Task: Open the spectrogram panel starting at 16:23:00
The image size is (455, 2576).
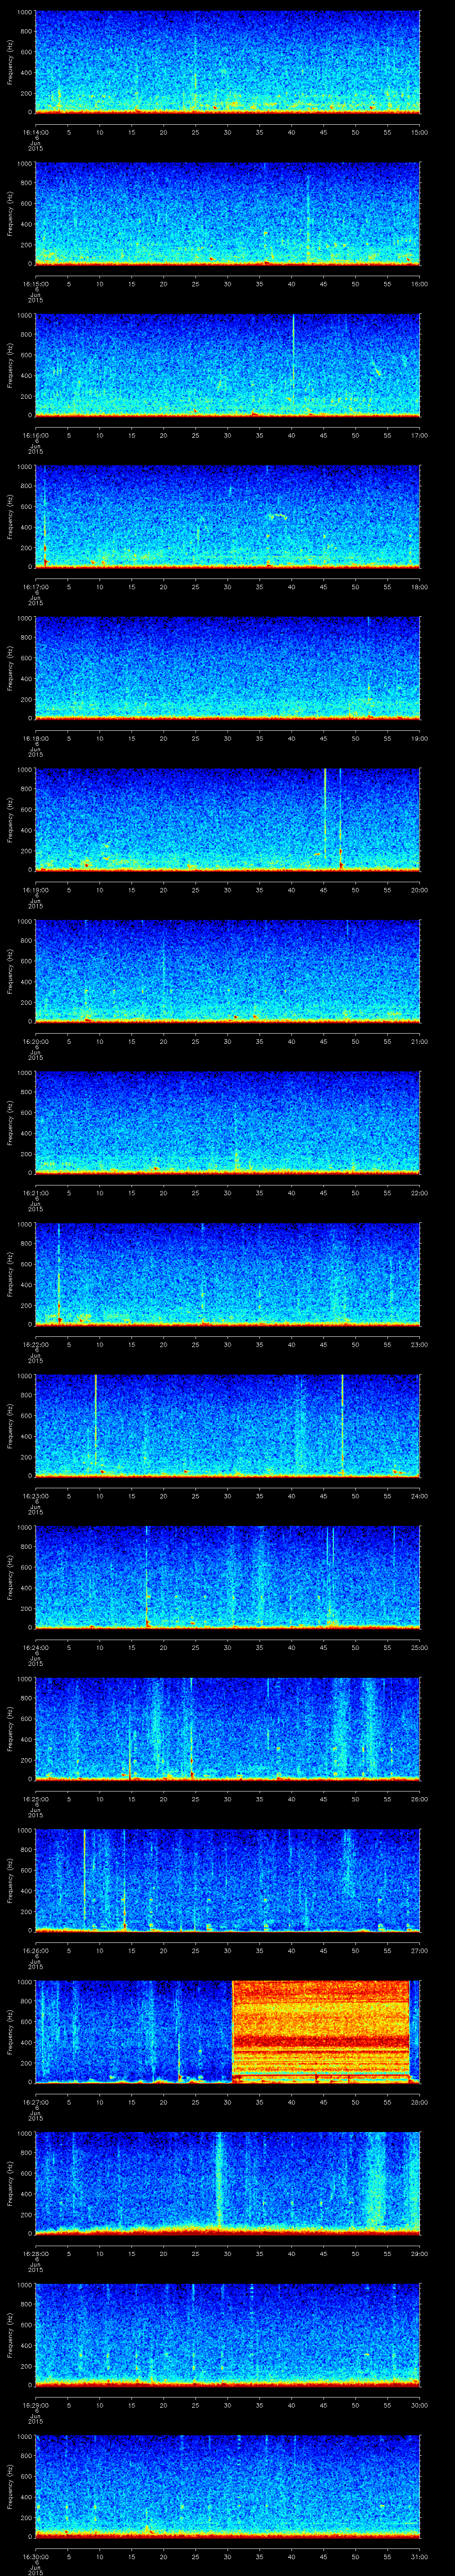Action: [x=227, y=1425]
